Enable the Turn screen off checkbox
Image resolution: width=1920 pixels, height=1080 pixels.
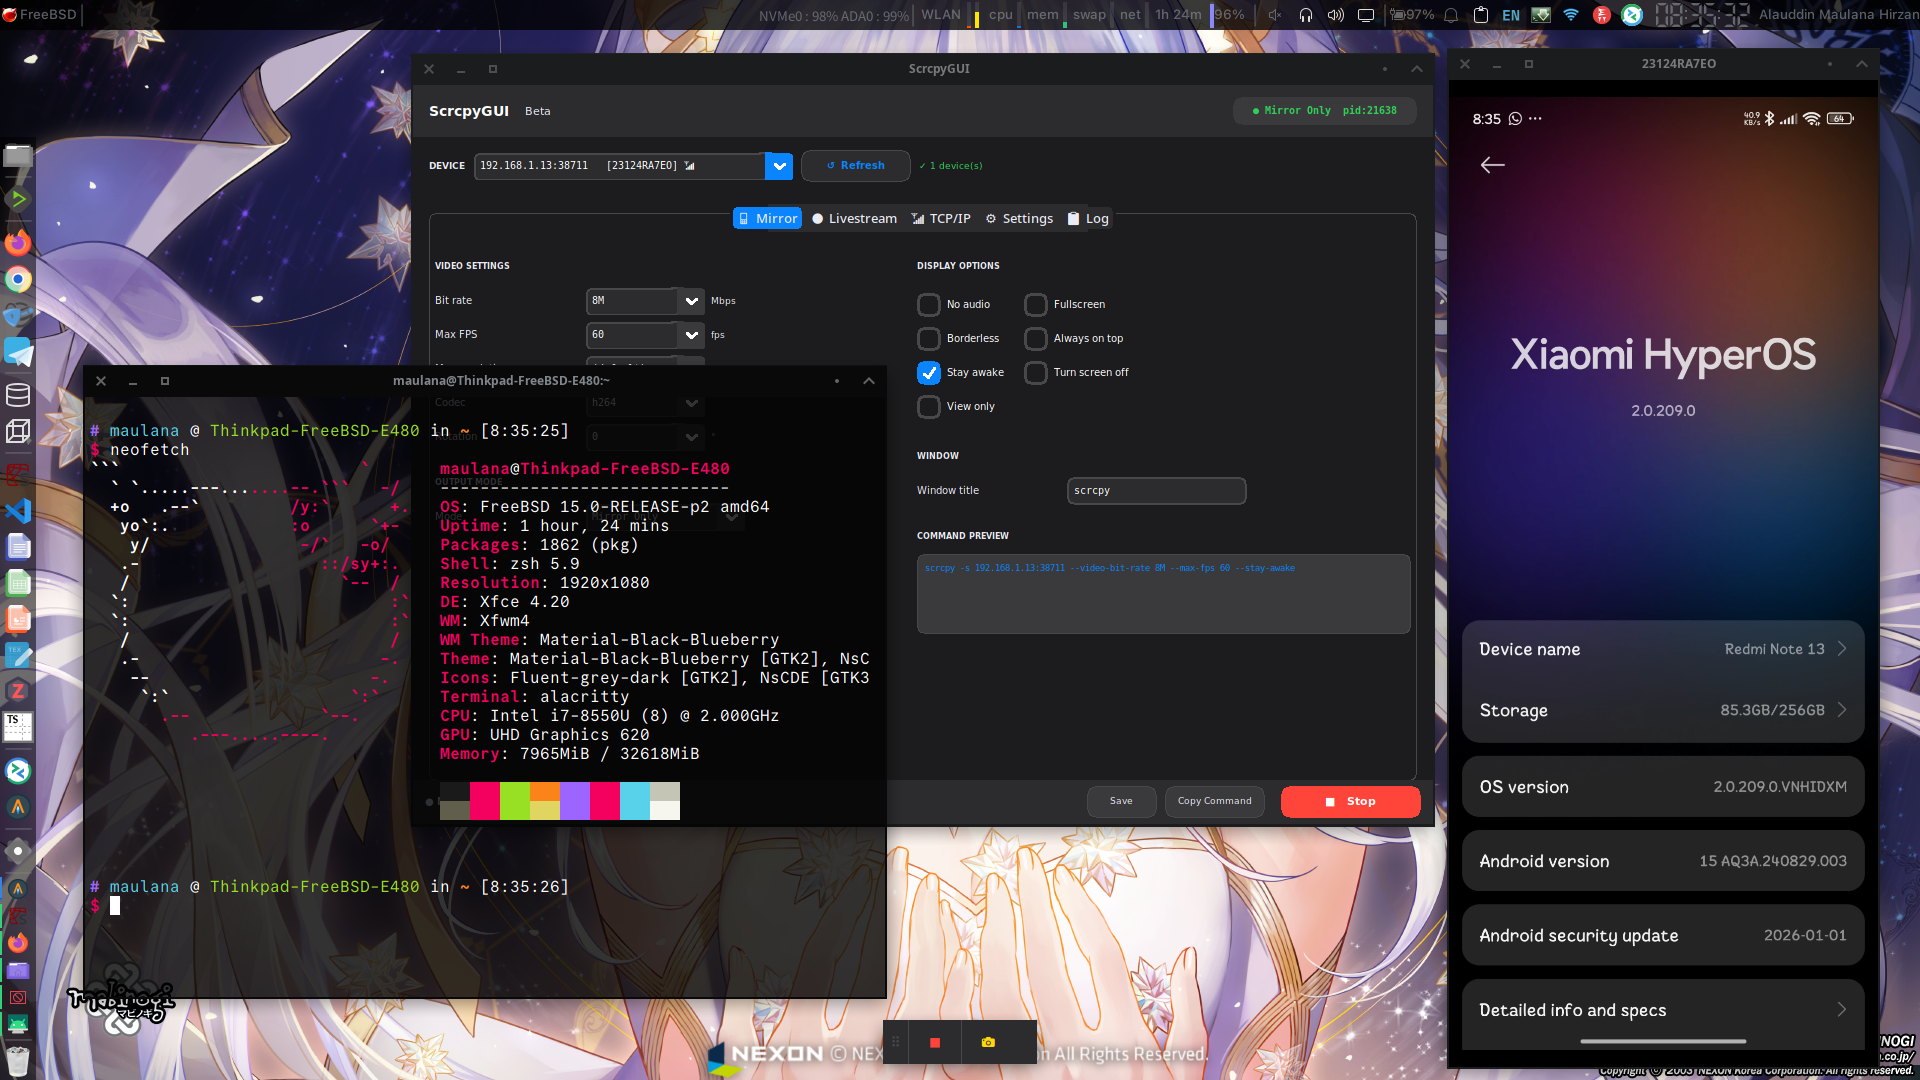[x=1036, y=372]
